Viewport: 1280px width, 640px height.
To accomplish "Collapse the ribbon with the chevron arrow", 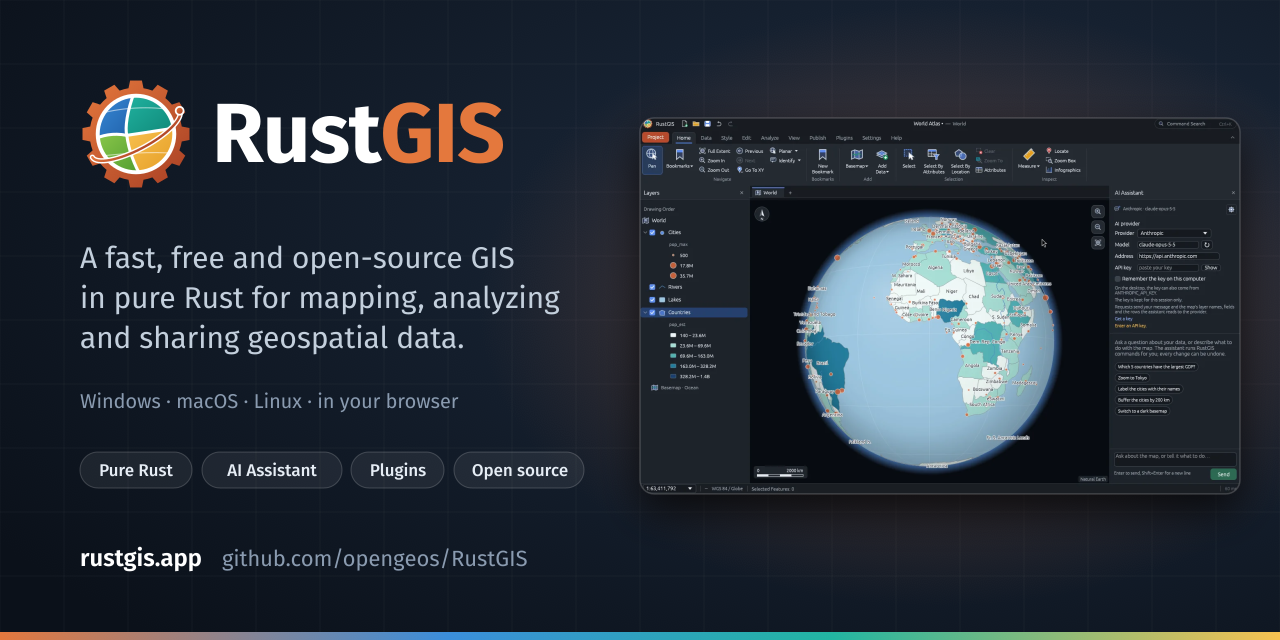I will pyautogui.click(x=1232, y=137).
